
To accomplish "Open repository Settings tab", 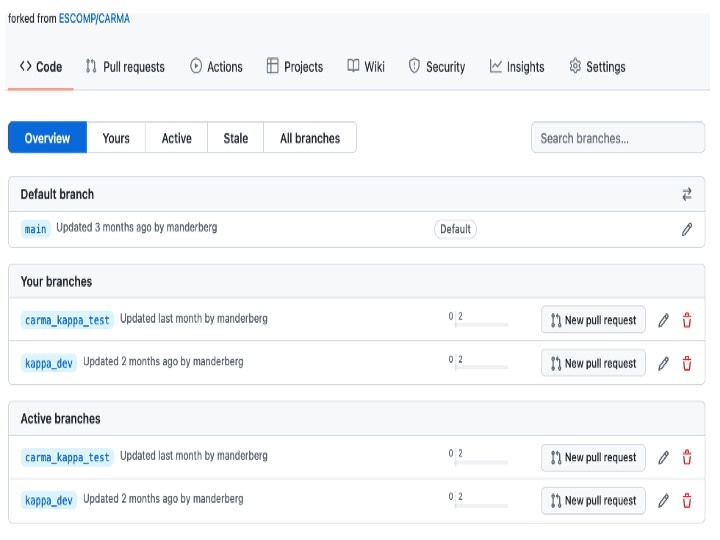I will (596, 67).
